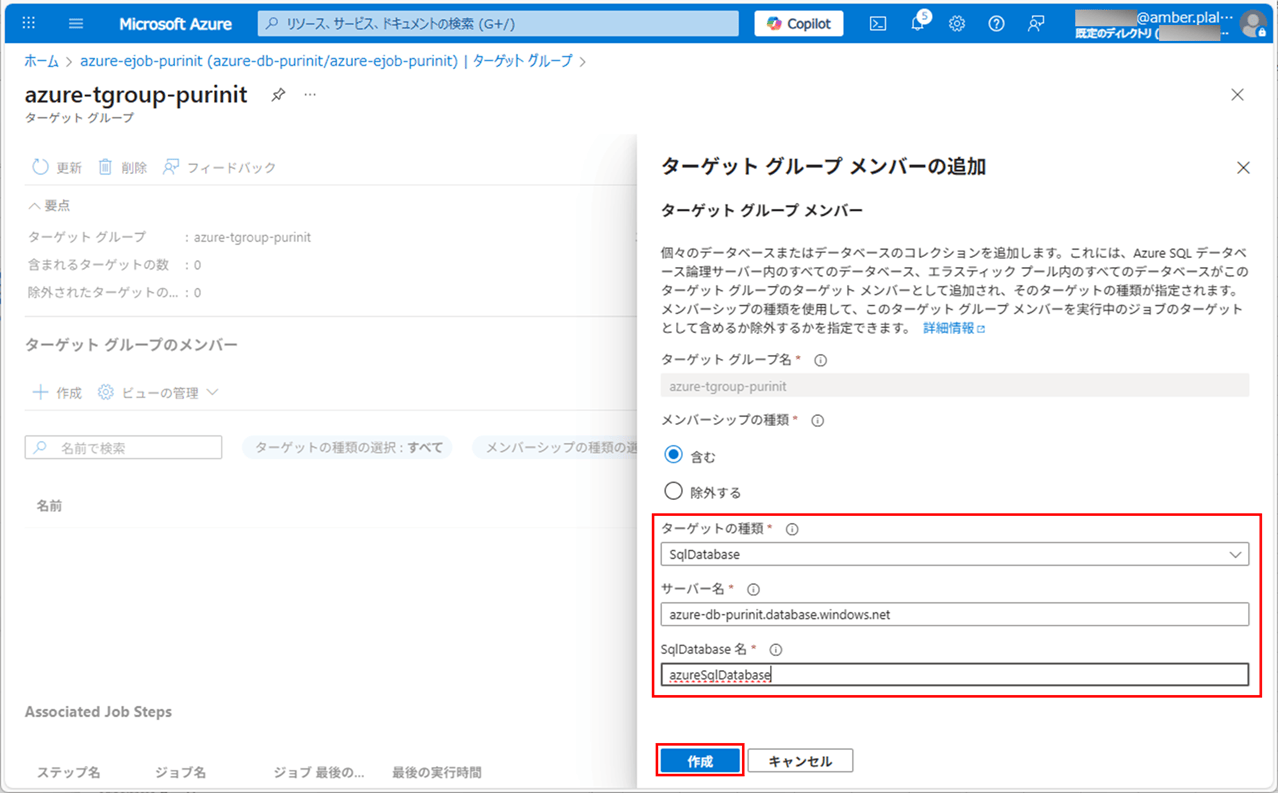
Task: Collapse the 要点 section
Action: click(x=49, y=205)
